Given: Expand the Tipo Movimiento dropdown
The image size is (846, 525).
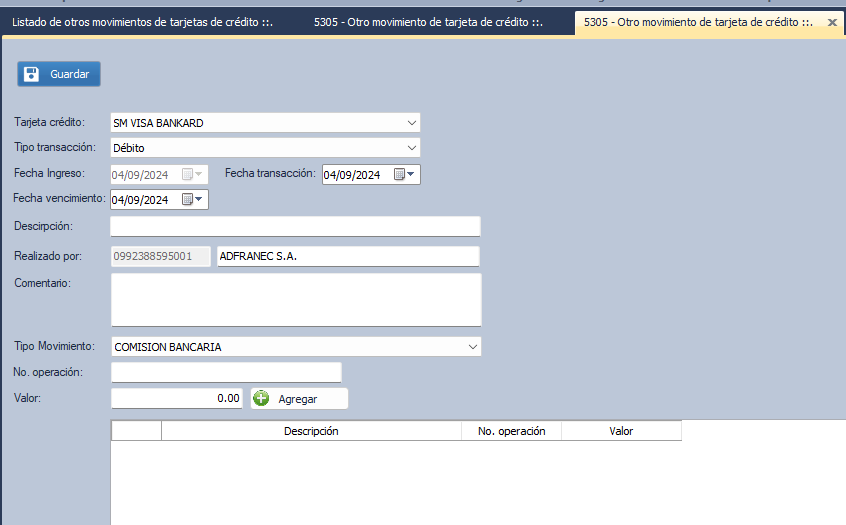Looking at the screenshot, I should (x=472, y=347).
